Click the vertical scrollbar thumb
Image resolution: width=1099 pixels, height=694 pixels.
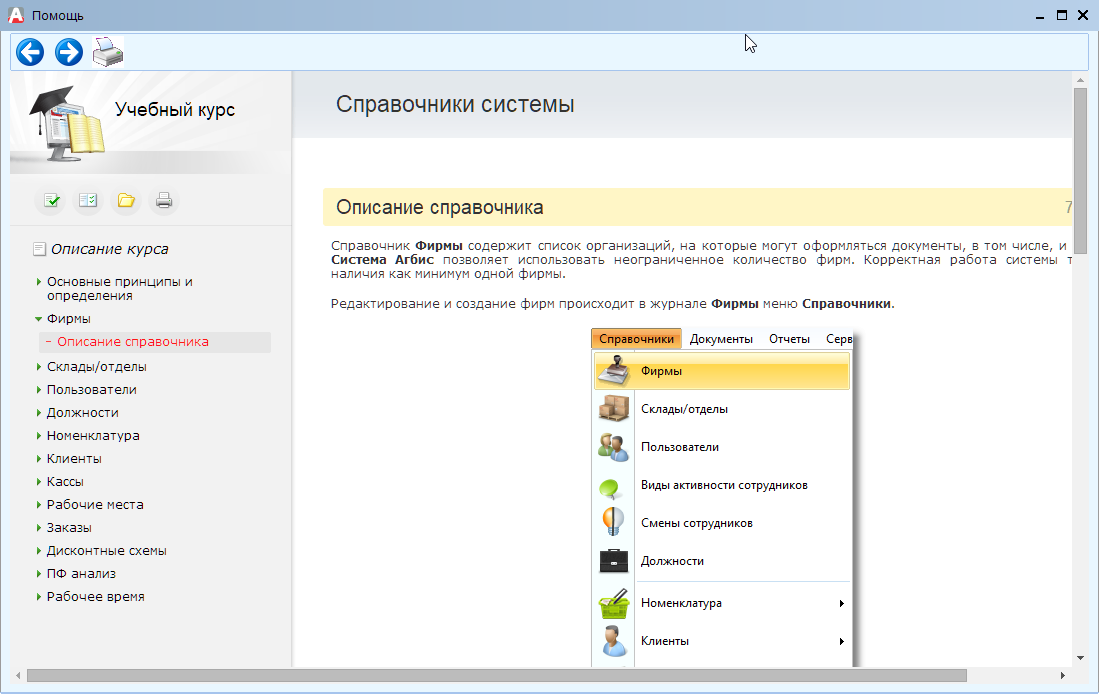click(1080, 170)
